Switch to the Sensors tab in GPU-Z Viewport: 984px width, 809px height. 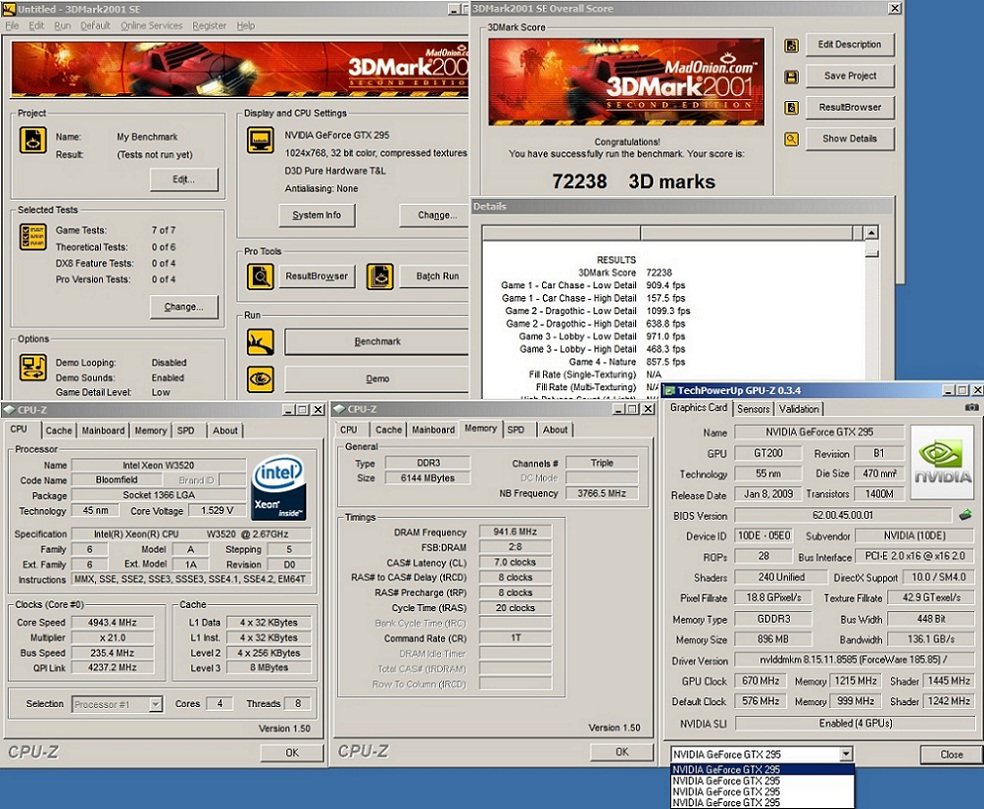(x=753, y=409)
